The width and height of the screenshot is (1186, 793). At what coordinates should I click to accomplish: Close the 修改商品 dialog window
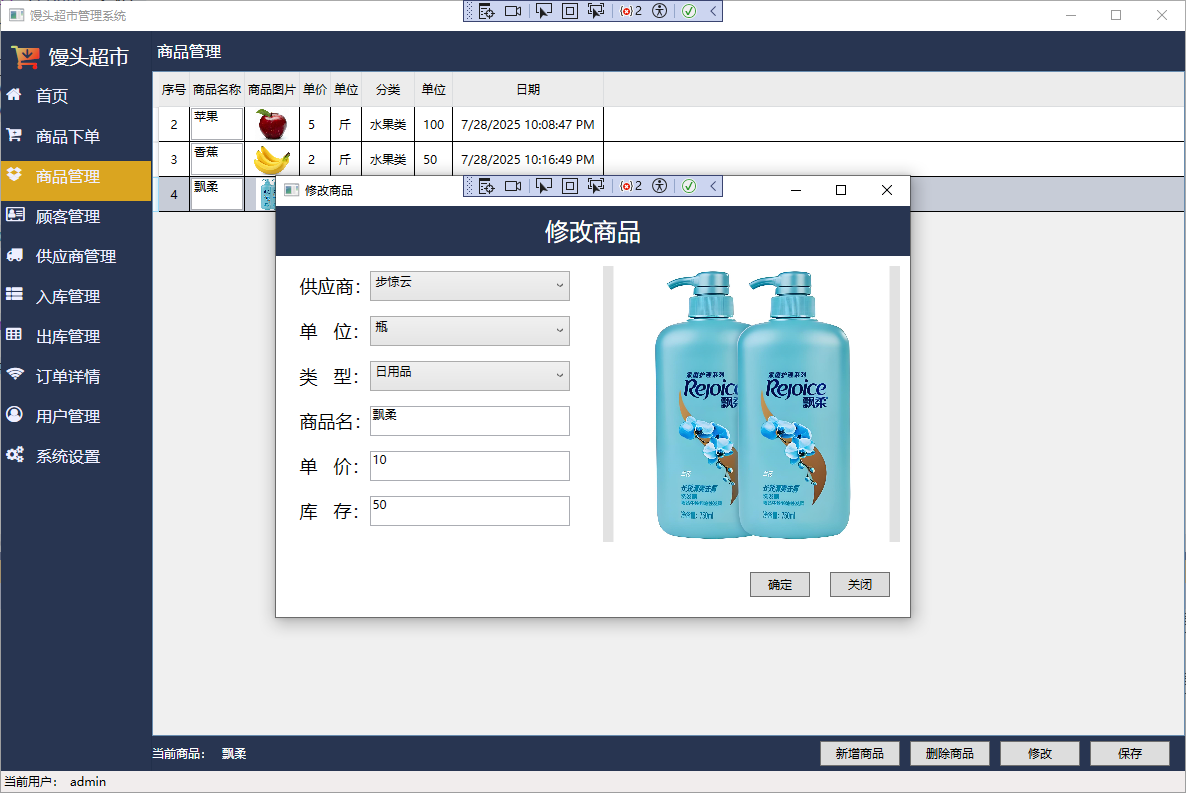click(x=887, y=190)
